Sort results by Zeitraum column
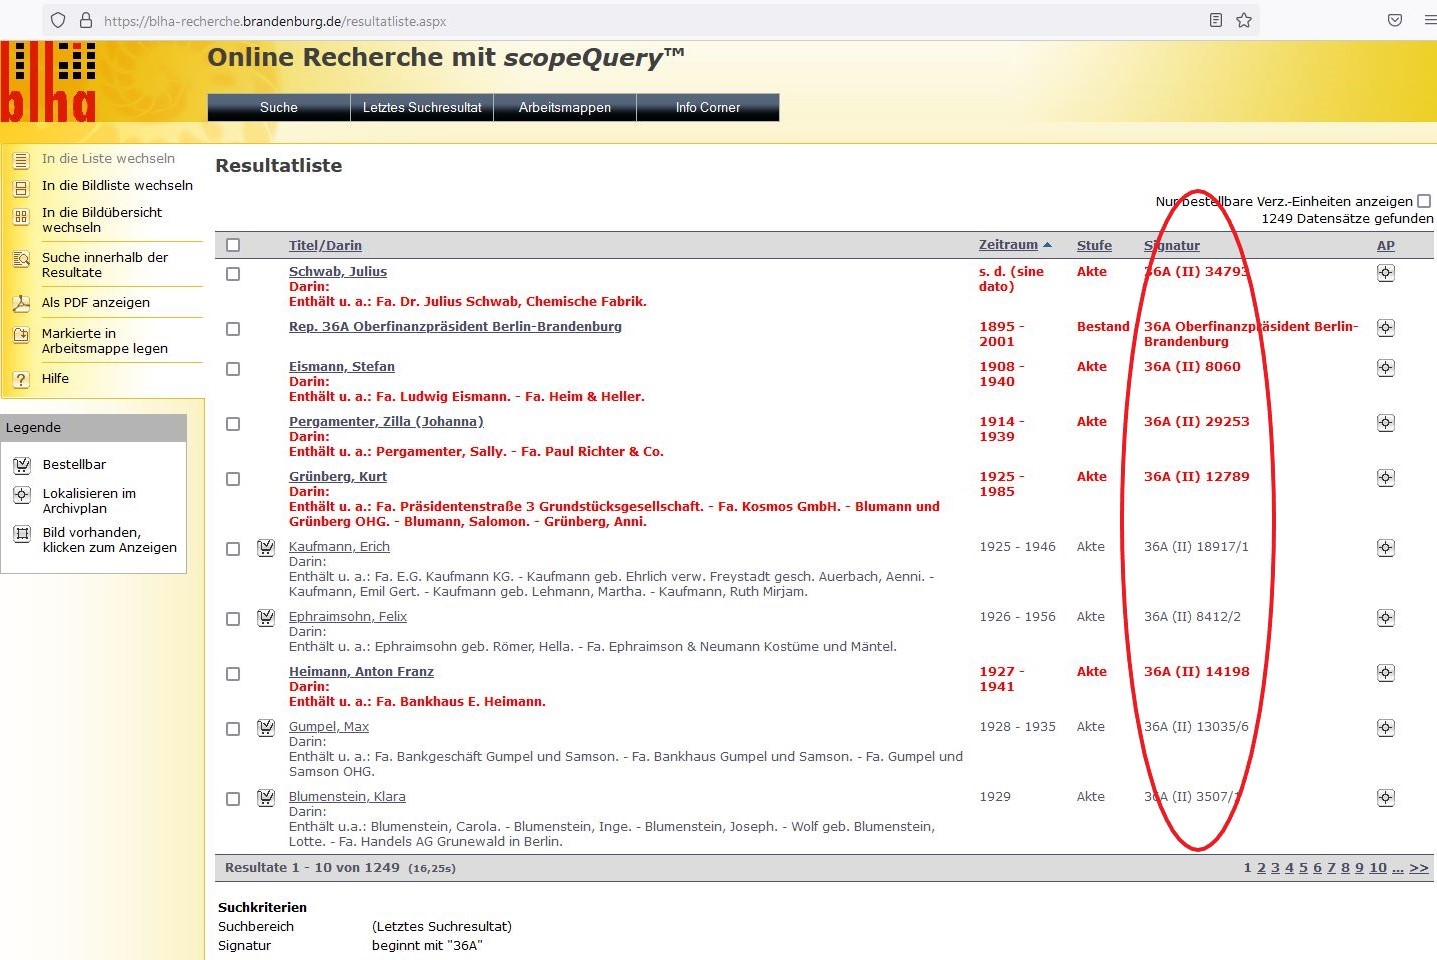This screenshot has height=960, width=1437. tap(1008, 245)
